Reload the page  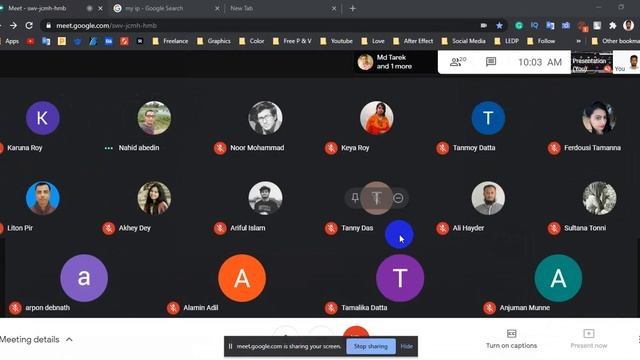coord(29,25)
